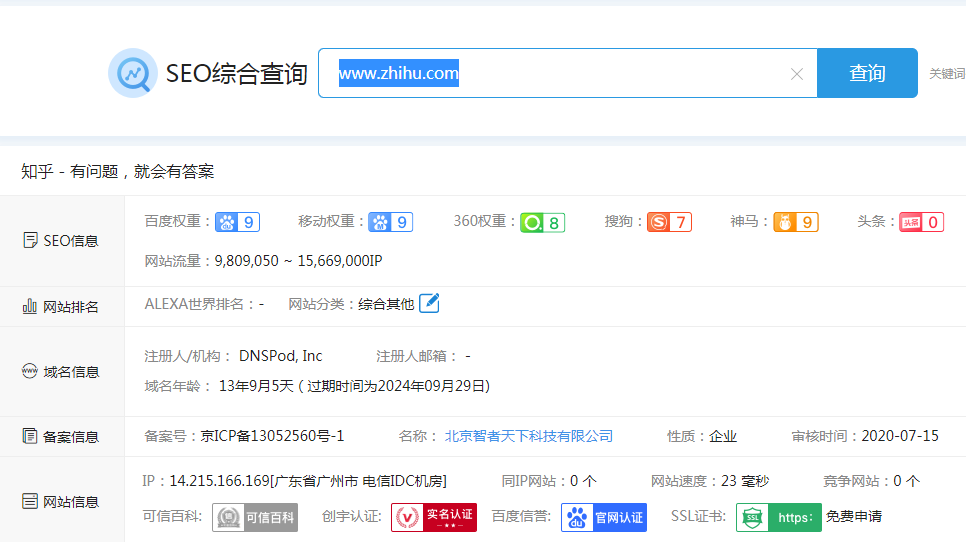Click the SEO综合查询 magnifier logo icon
The image size is (966, 542).
(x=132, y=73)
